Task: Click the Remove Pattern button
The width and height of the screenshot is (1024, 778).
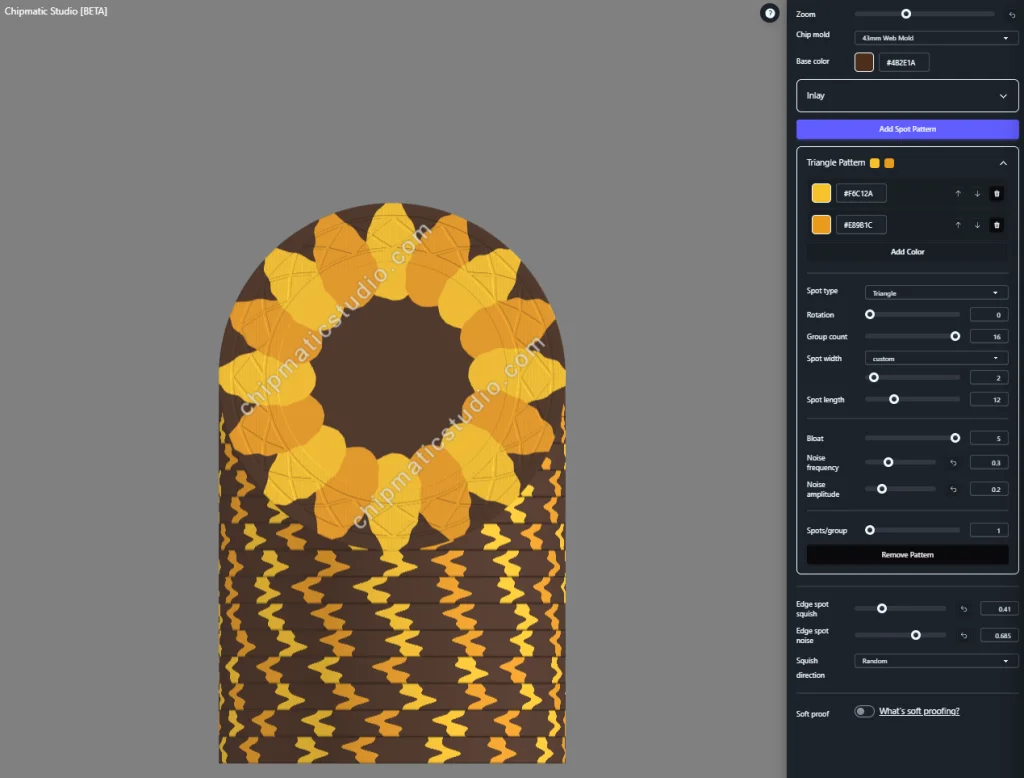Action: click(x=907, y=555)
